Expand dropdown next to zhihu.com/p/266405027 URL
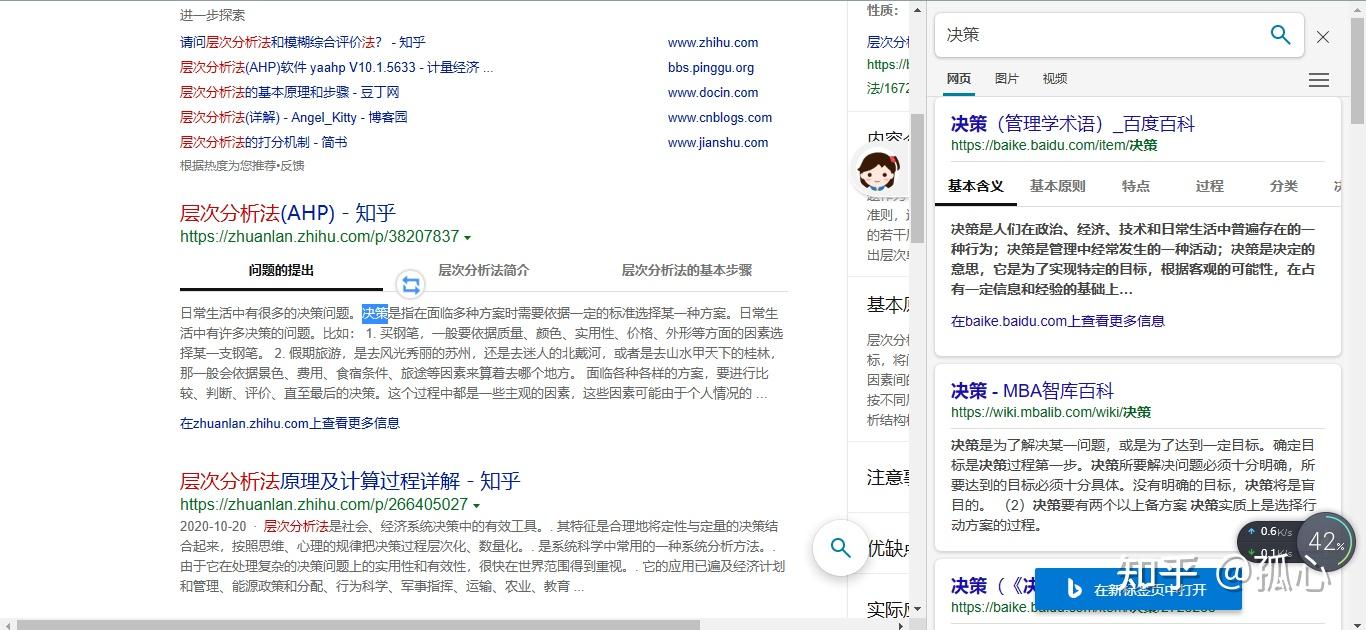This screenshot has height=630, width=1366. tap(477, 506)
